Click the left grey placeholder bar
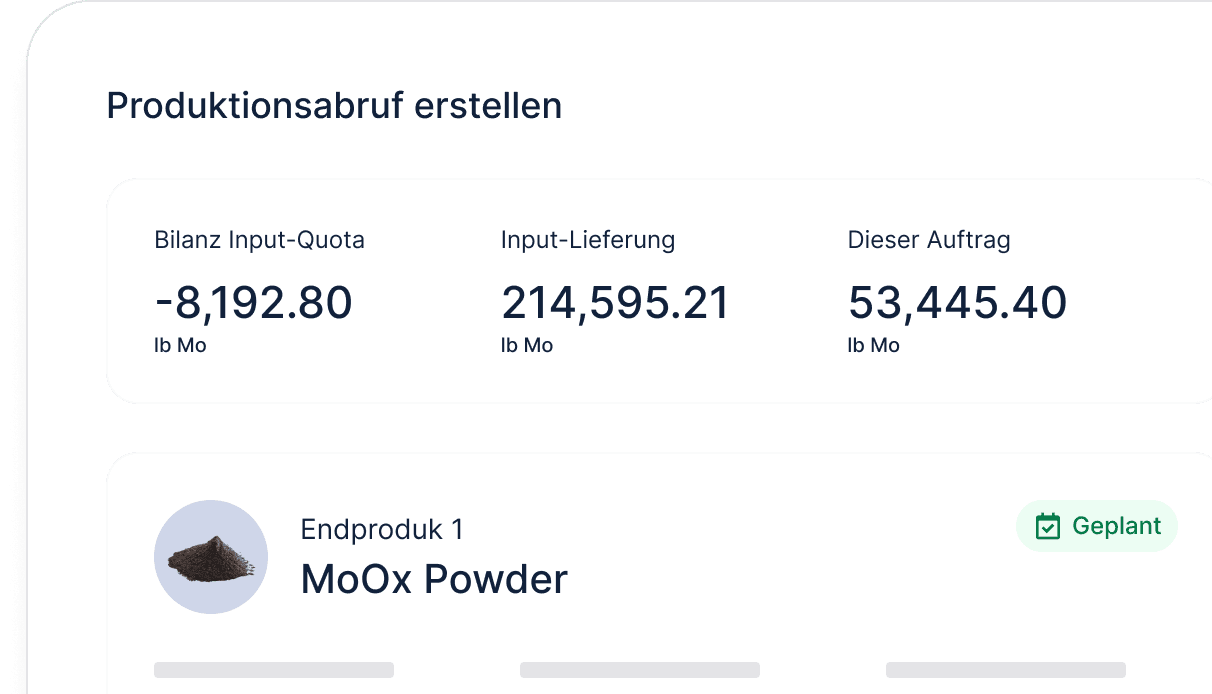1212x694 pixels. [x=274, y=670]
